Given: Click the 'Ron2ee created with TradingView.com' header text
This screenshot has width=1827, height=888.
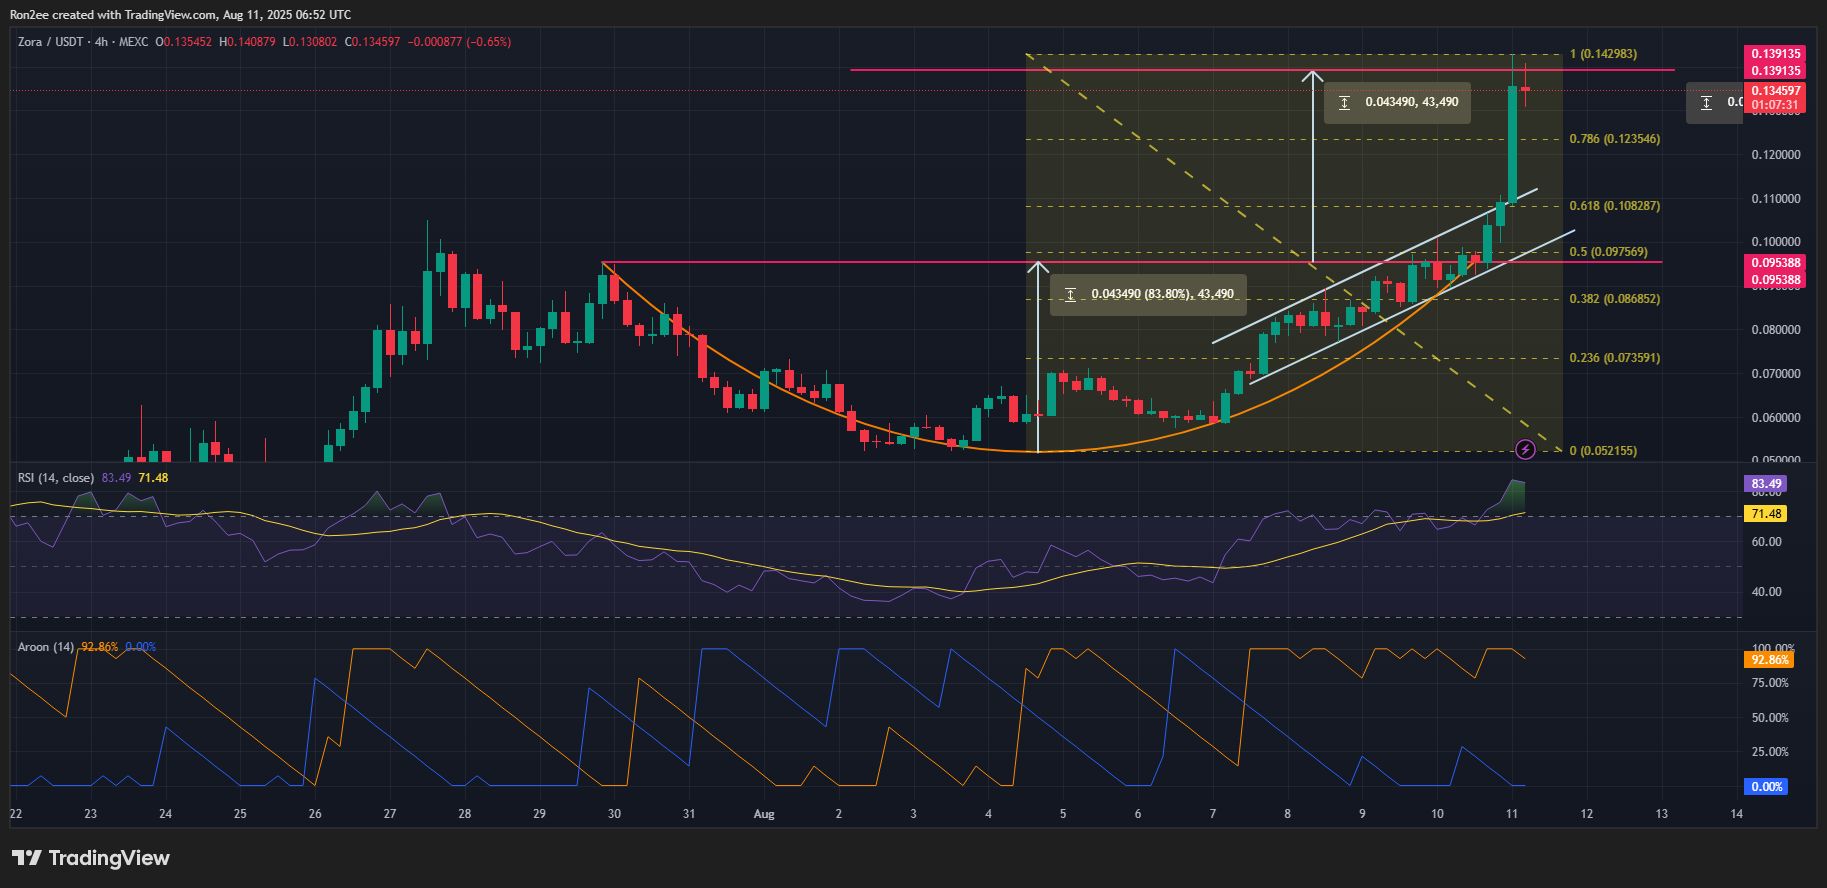Looking at the screenshot, I should pyautogui.click(x=112, y=15).
